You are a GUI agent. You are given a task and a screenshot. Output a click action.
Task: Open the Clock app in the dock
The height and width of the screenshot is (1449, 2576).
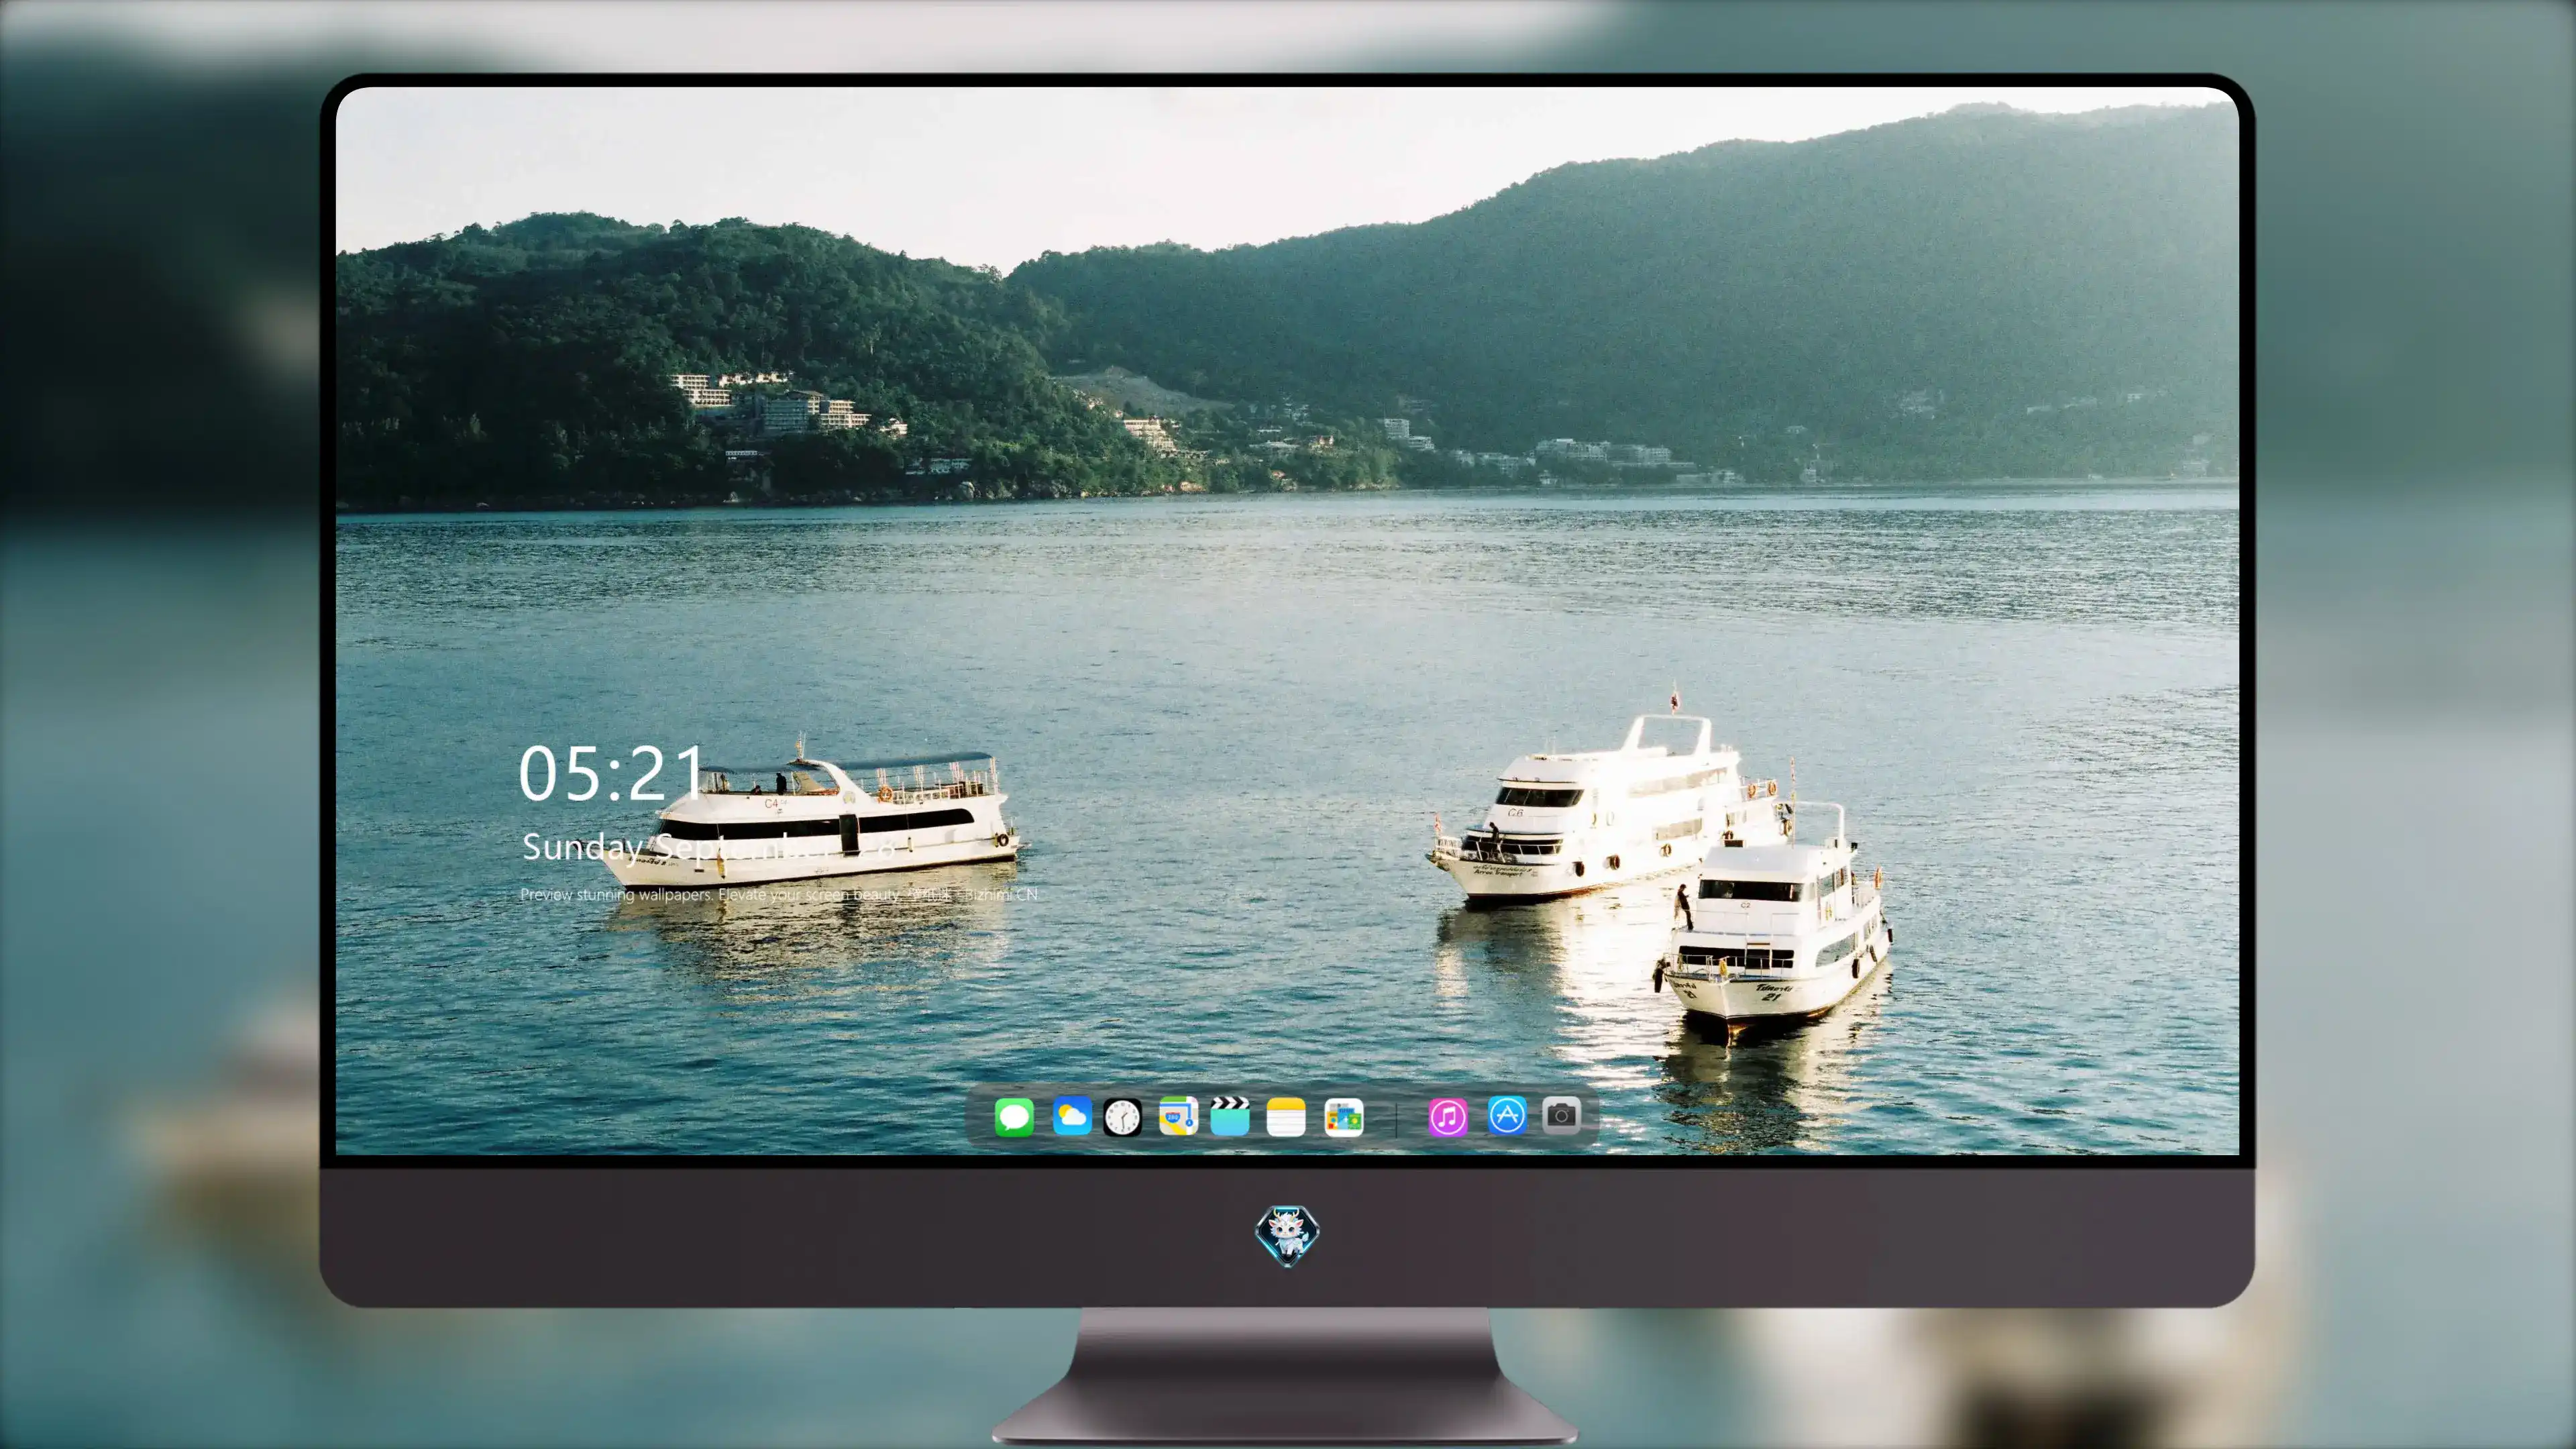[x=1122, y=1116]
